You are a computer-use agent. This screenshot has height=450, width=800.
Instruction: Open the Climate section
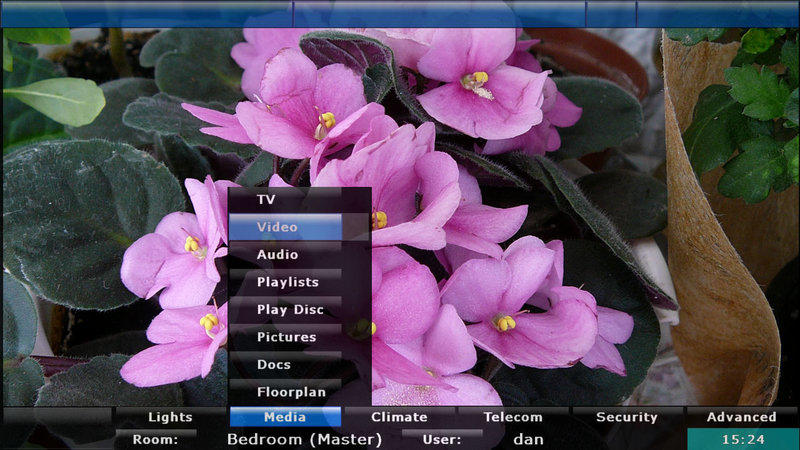pos(399,417)
